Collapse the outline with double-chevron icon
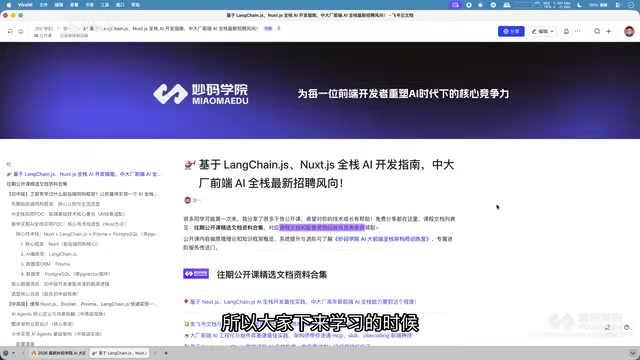Image resolution: width=640 pixels, height=360 pixels. (x=9, y=164)
